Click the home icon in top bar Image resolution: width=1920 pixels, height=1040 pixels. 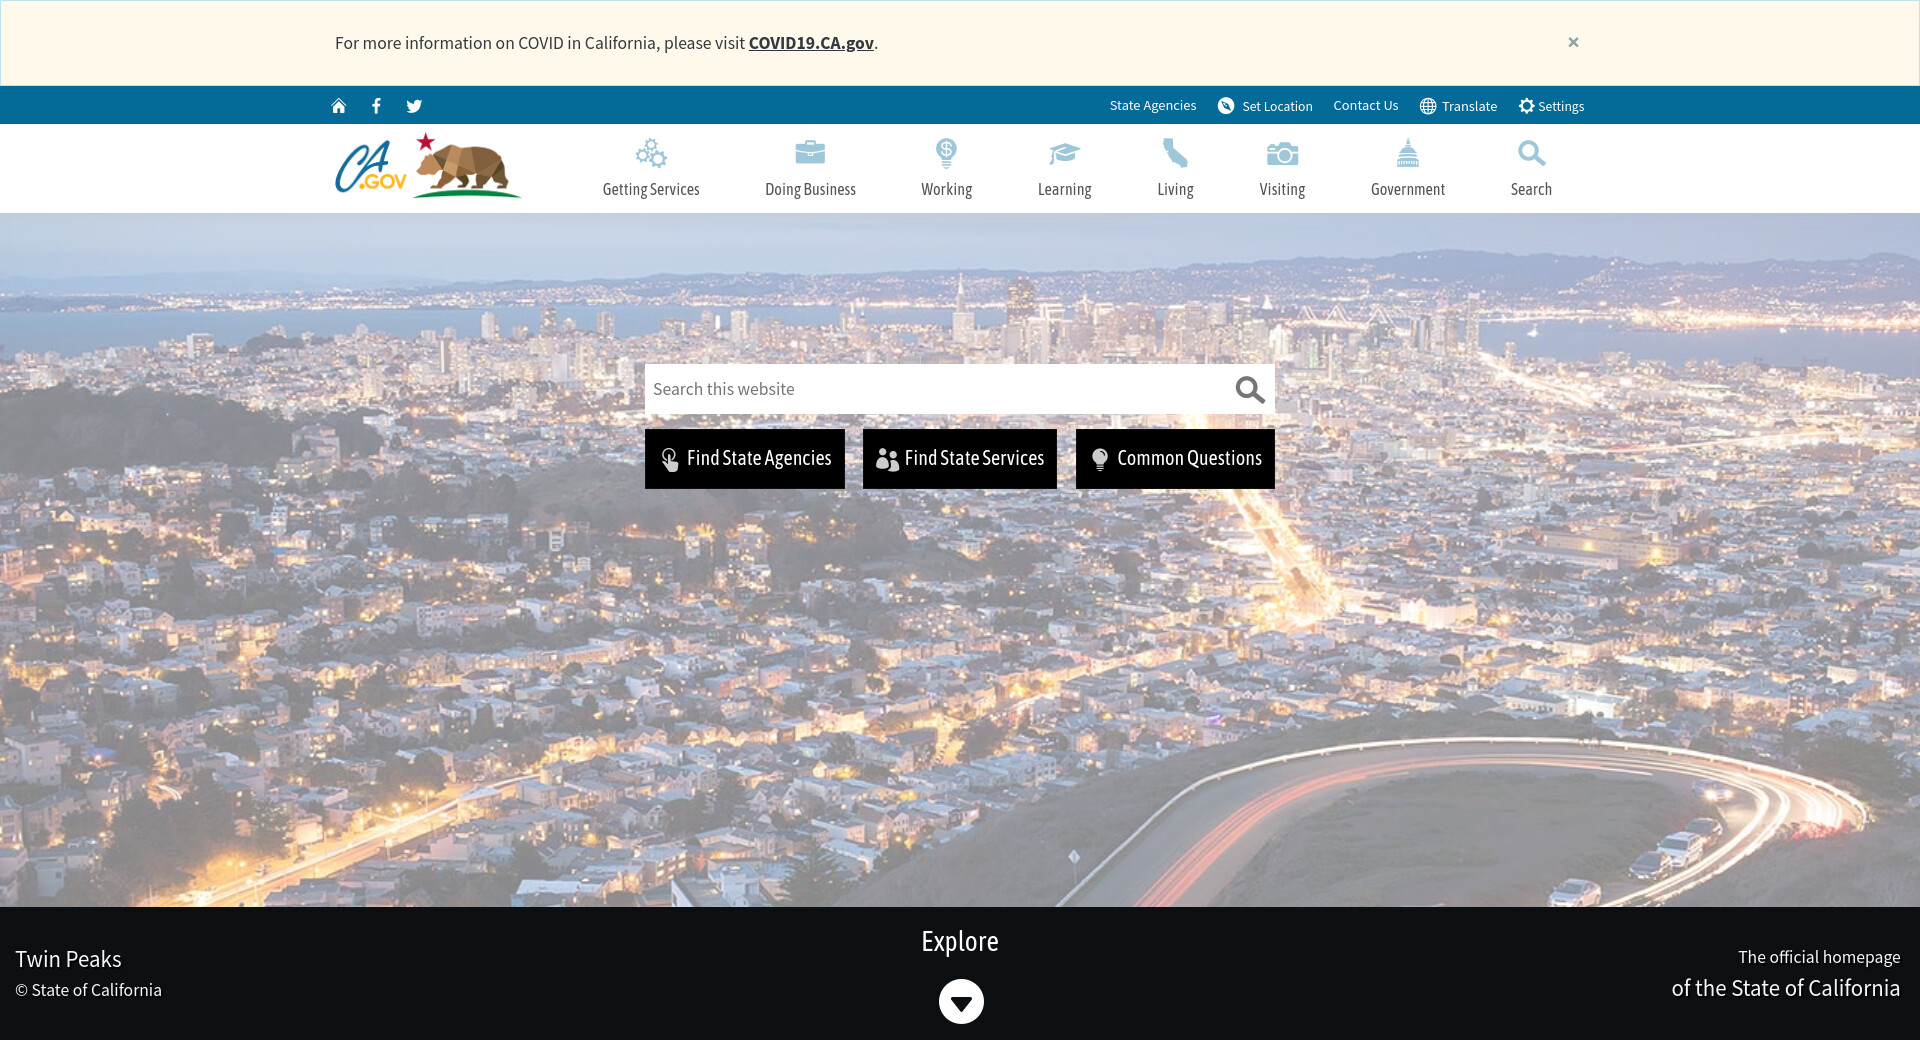pos(339,106)
